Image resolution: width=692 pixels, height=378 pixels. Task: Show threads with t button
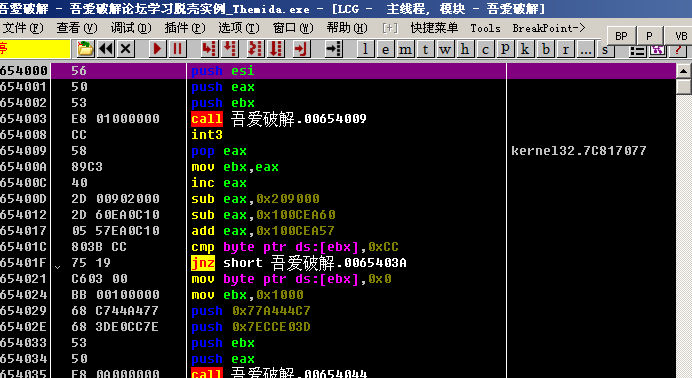pyautogui.click(x=425, y=49)
